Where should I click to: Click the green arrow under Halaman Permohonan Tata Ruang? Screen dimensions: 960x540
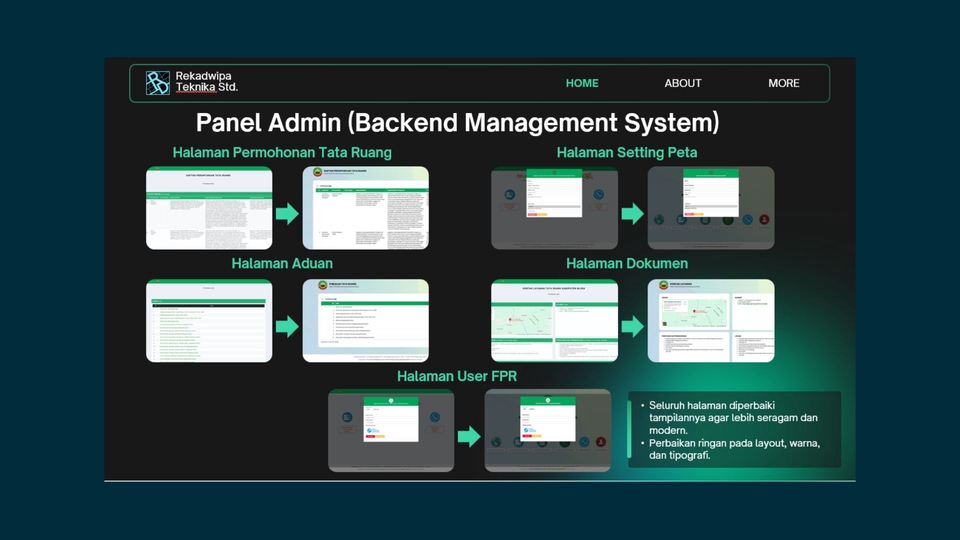(x=287, y=213)
